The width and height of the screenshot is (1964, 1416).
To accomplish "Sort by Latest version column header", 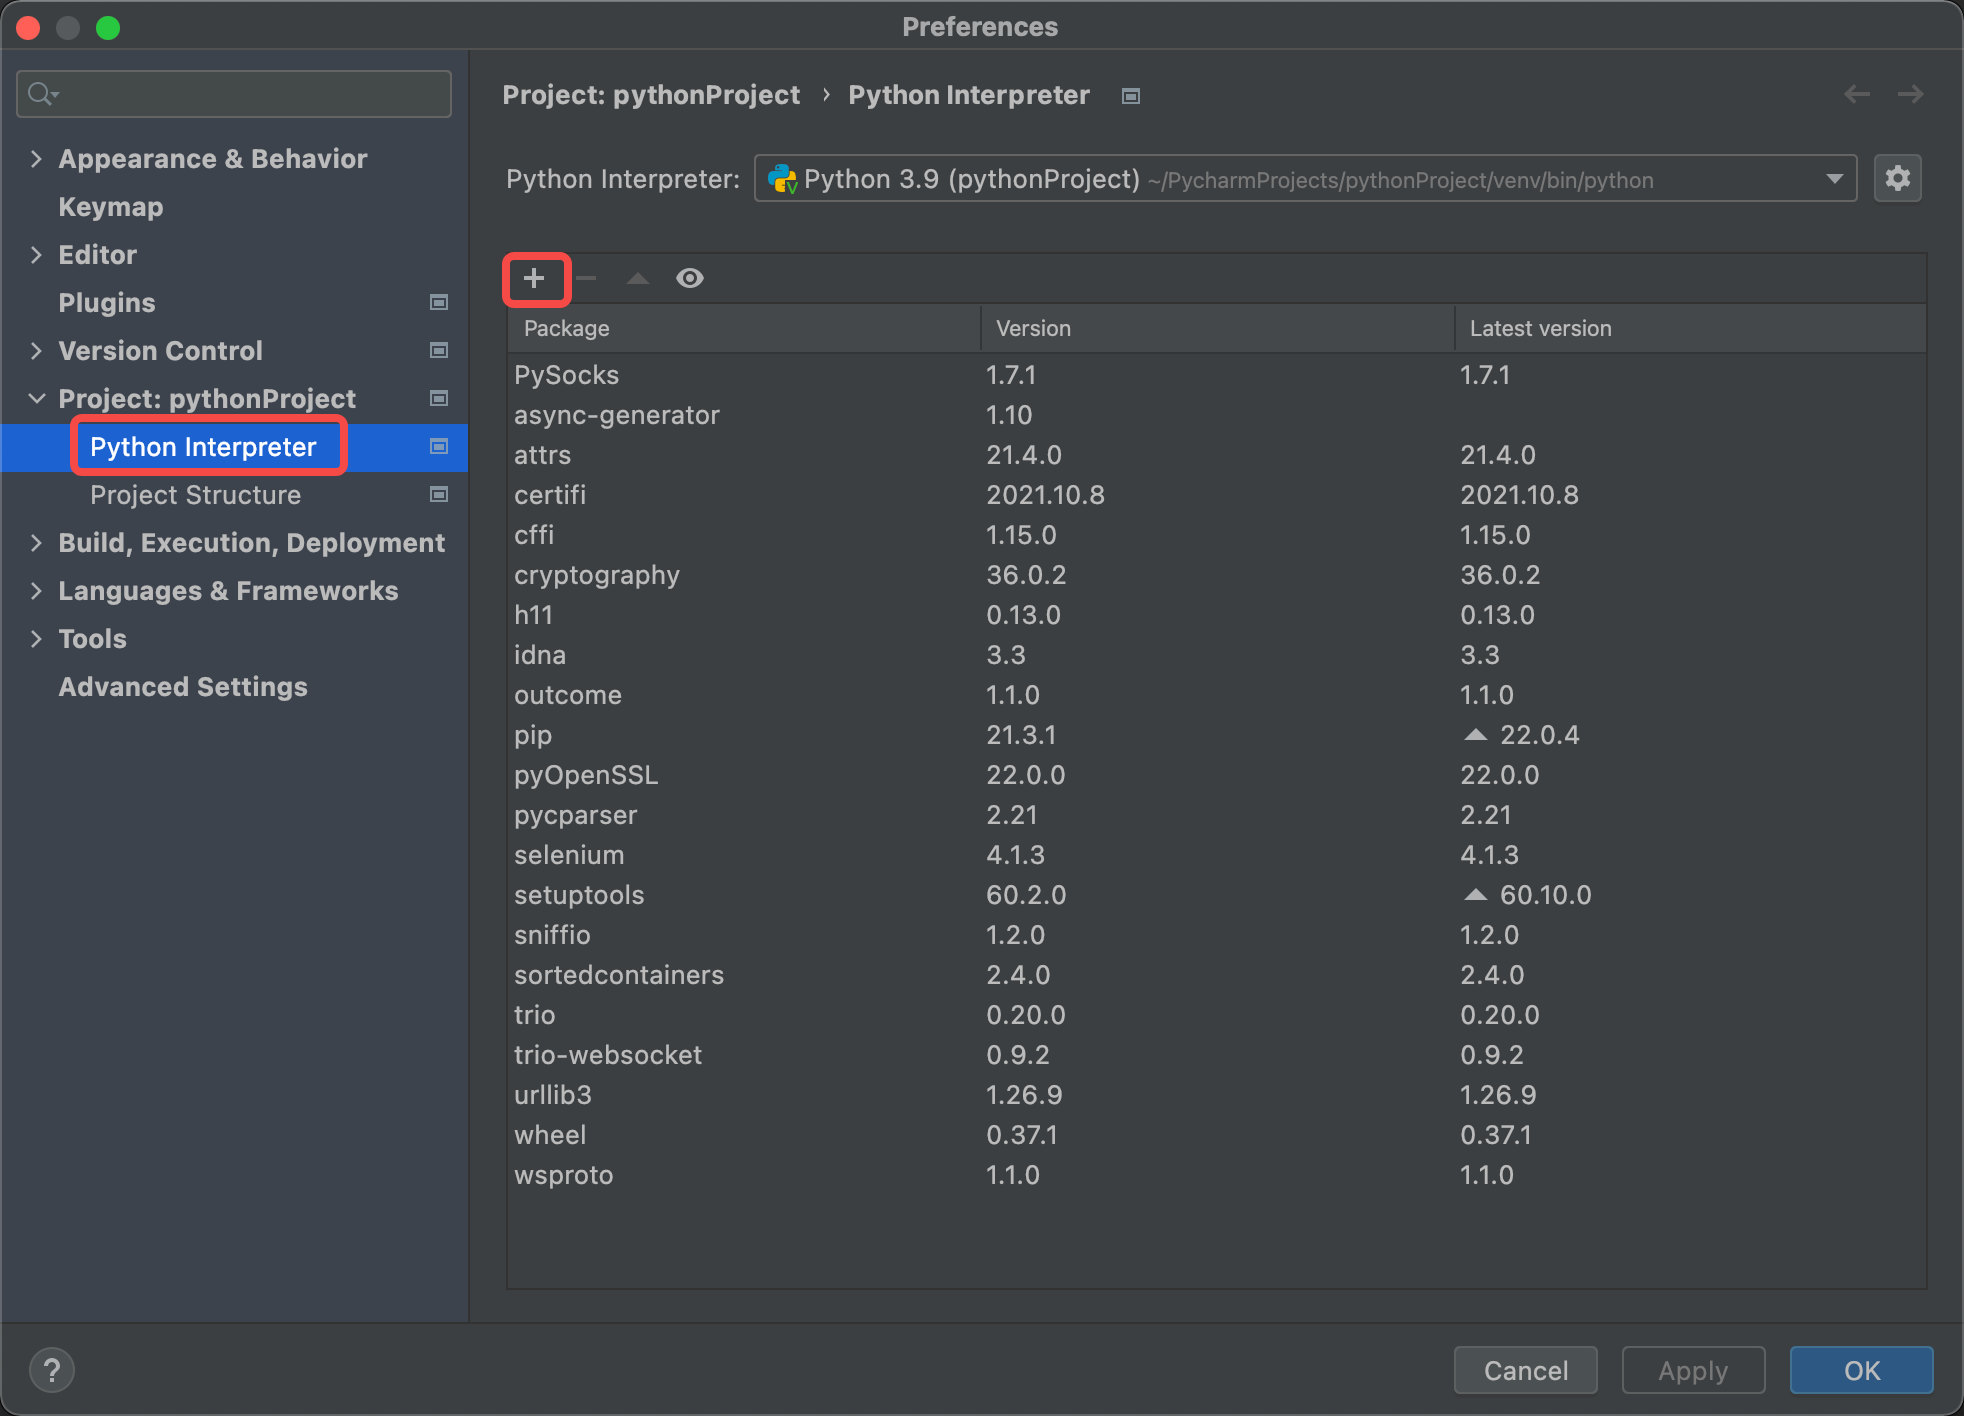I will [x=1540, y=328].
